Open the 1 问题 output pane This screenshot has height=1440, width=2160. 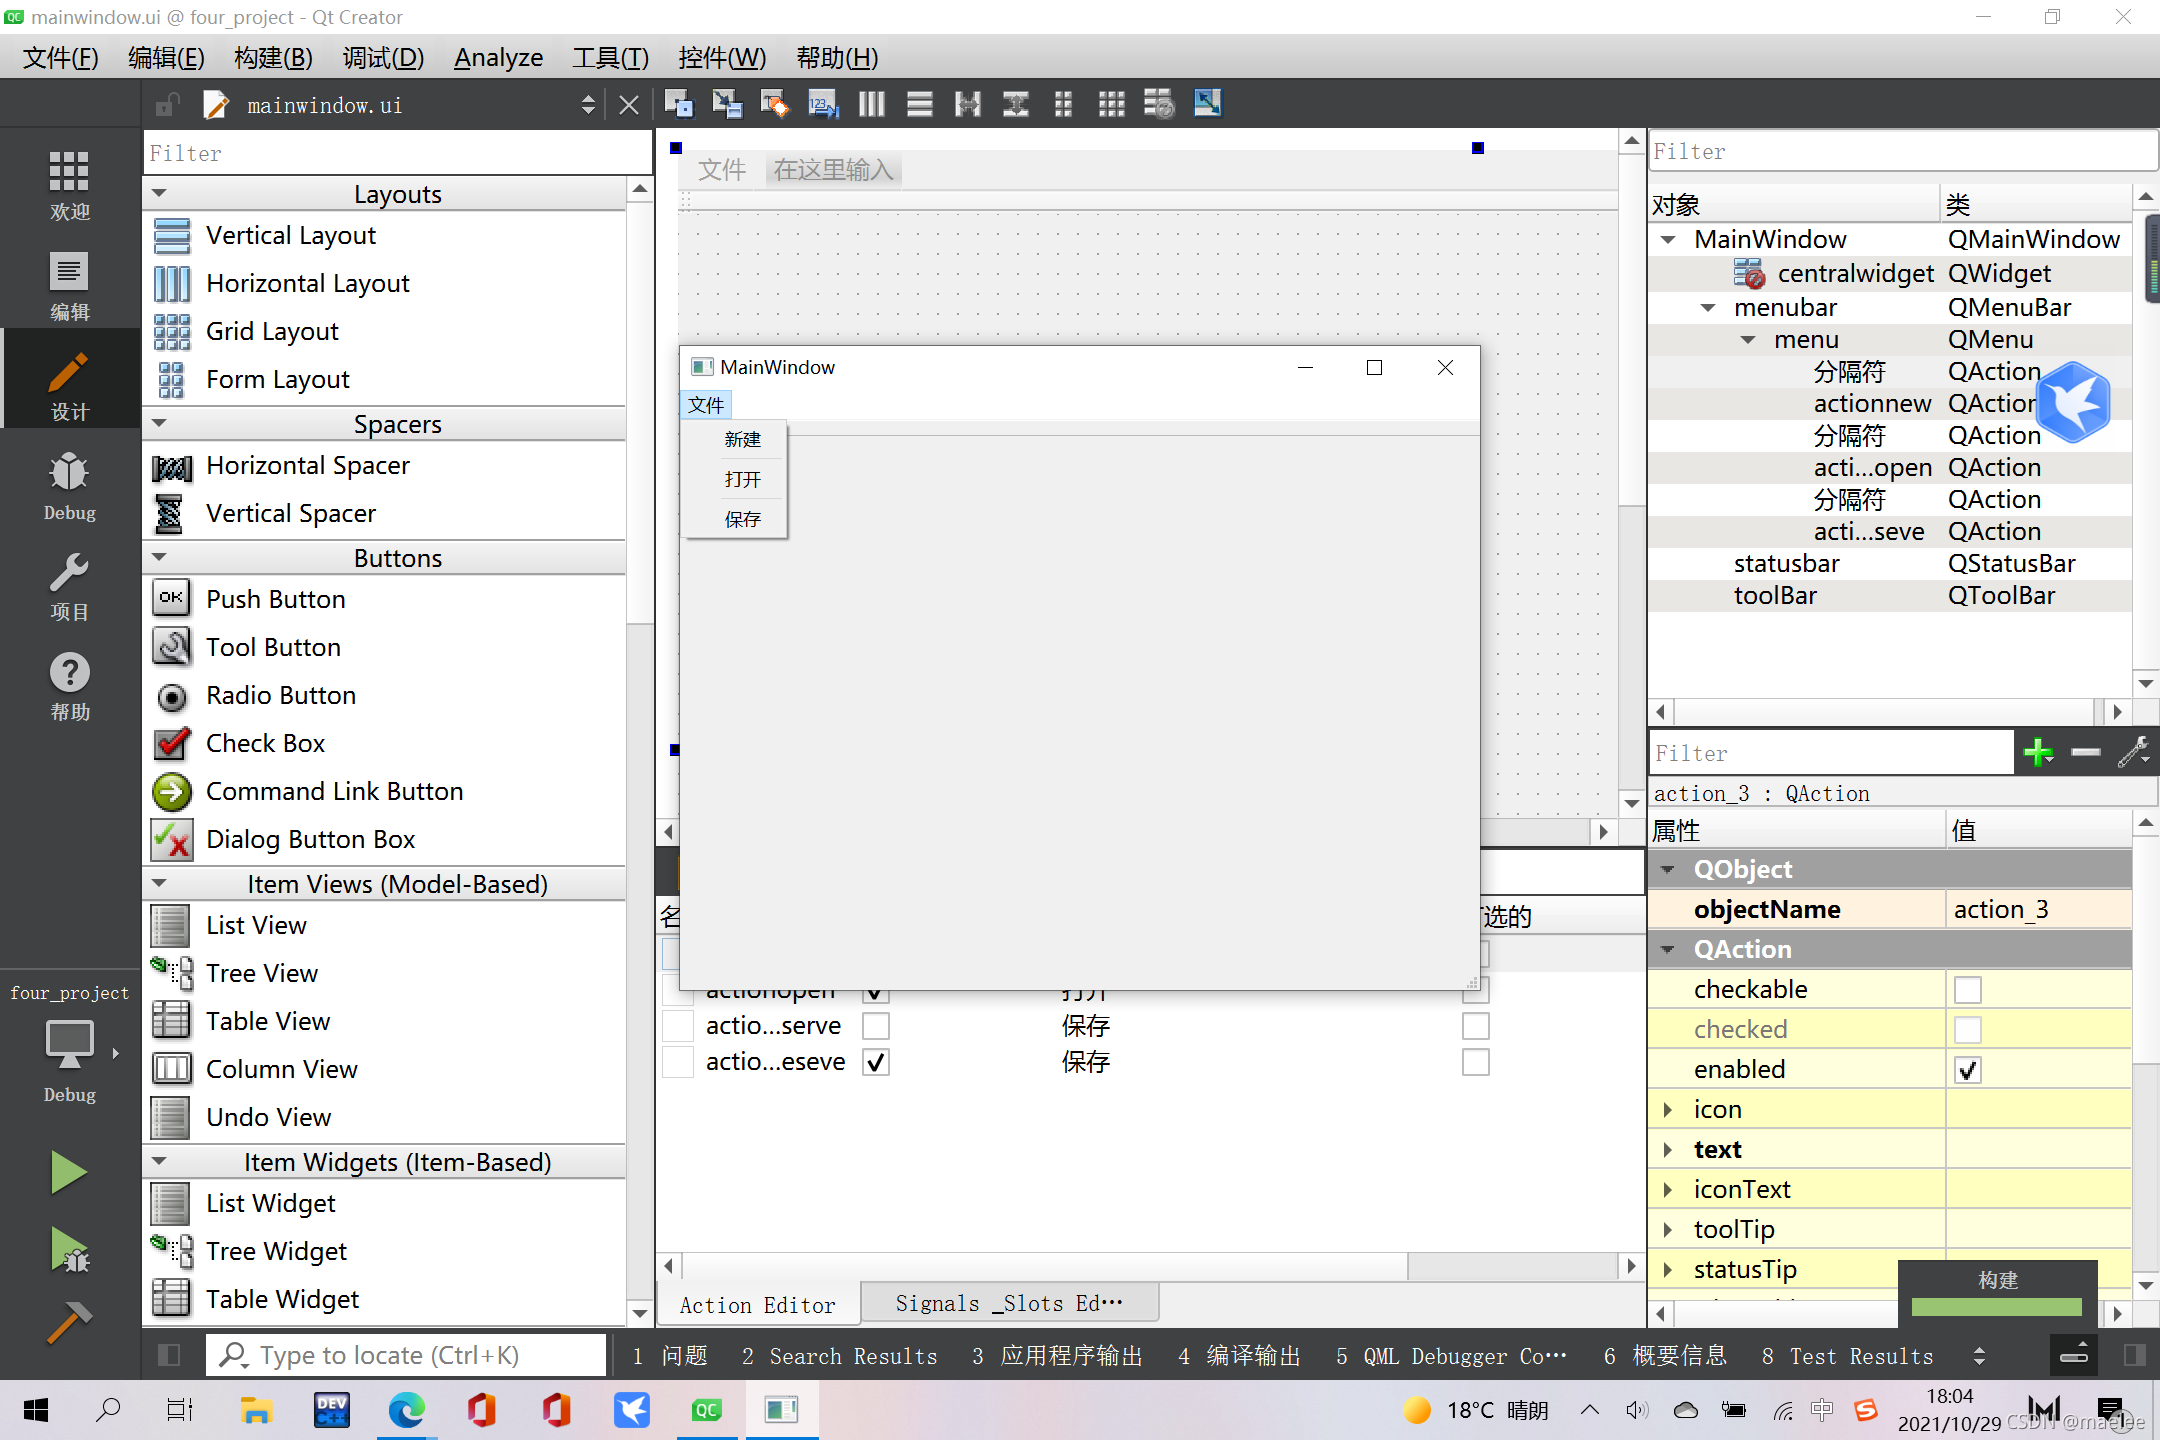point(670,1356)
